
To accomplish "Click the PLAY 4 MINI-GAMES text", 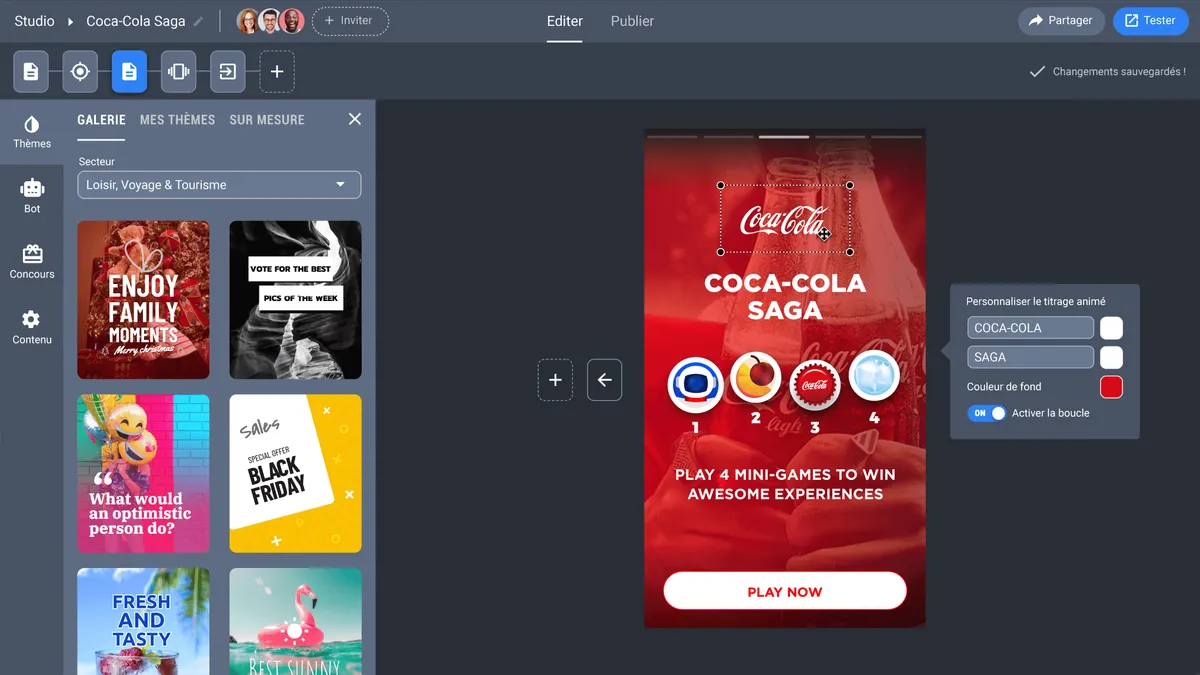I will coord(785,484).
